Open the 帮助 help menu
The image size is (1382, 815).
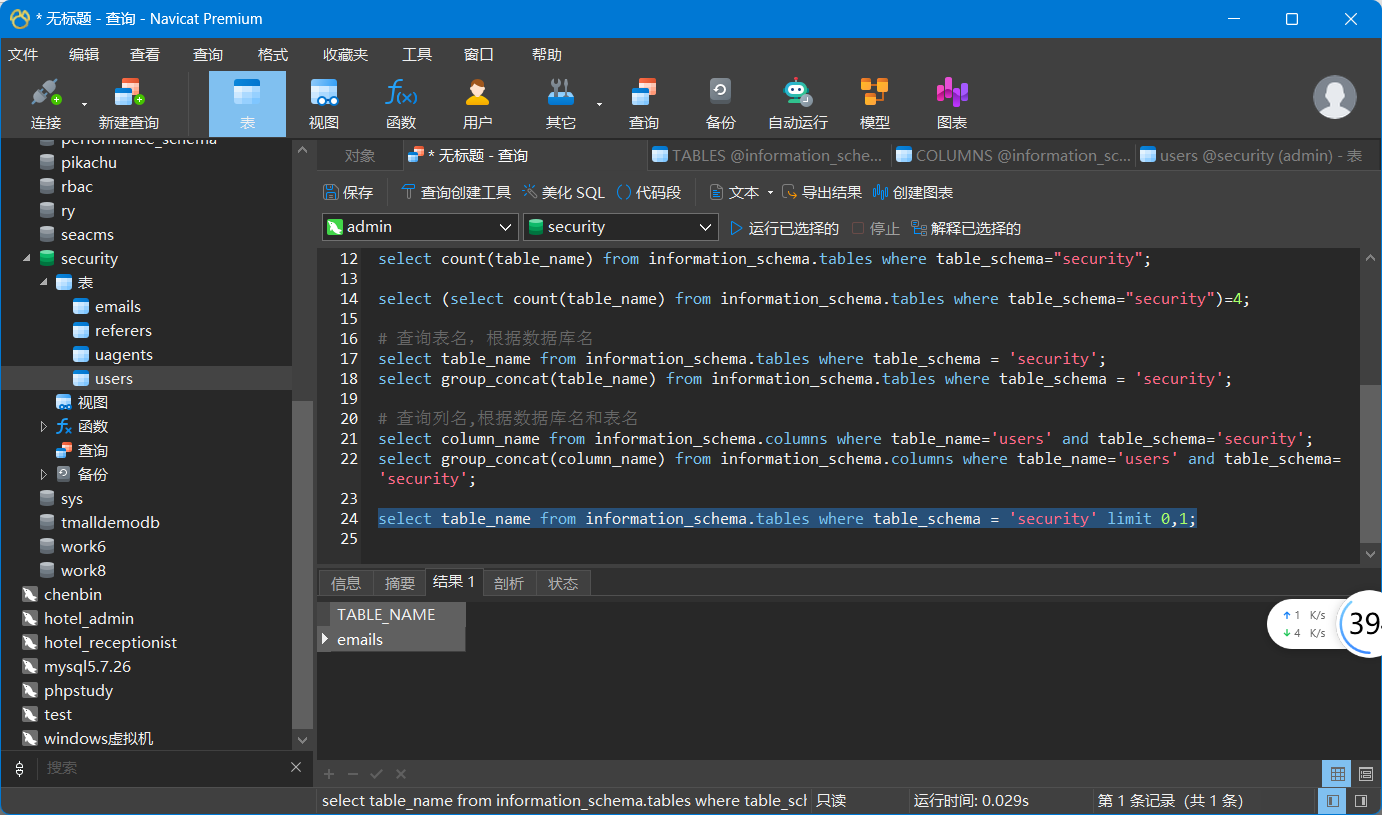pos(547,55)
